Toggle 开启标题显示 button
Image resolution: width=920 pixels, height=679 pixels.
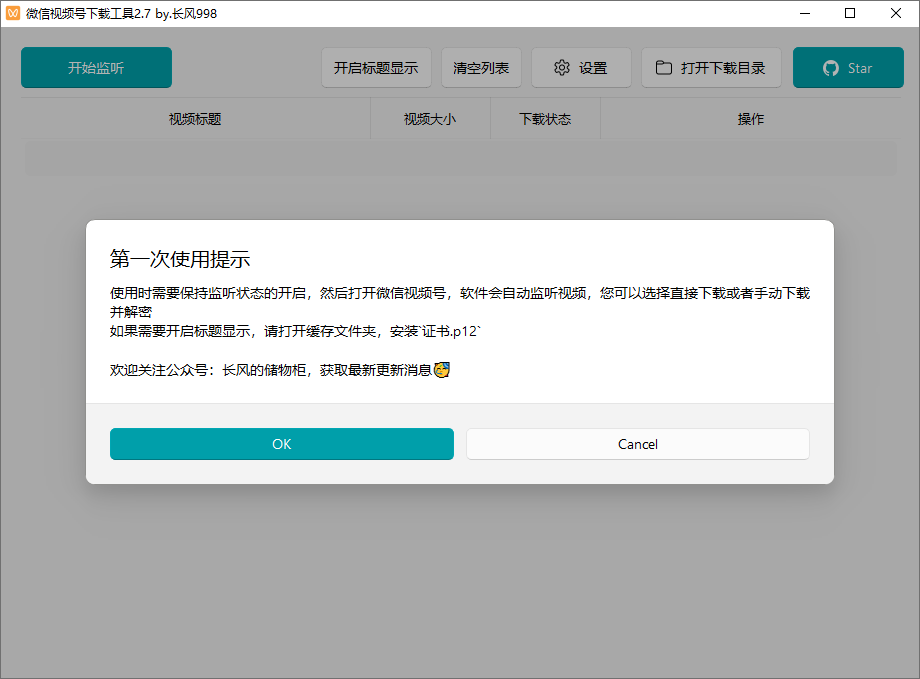click(376, 67)
